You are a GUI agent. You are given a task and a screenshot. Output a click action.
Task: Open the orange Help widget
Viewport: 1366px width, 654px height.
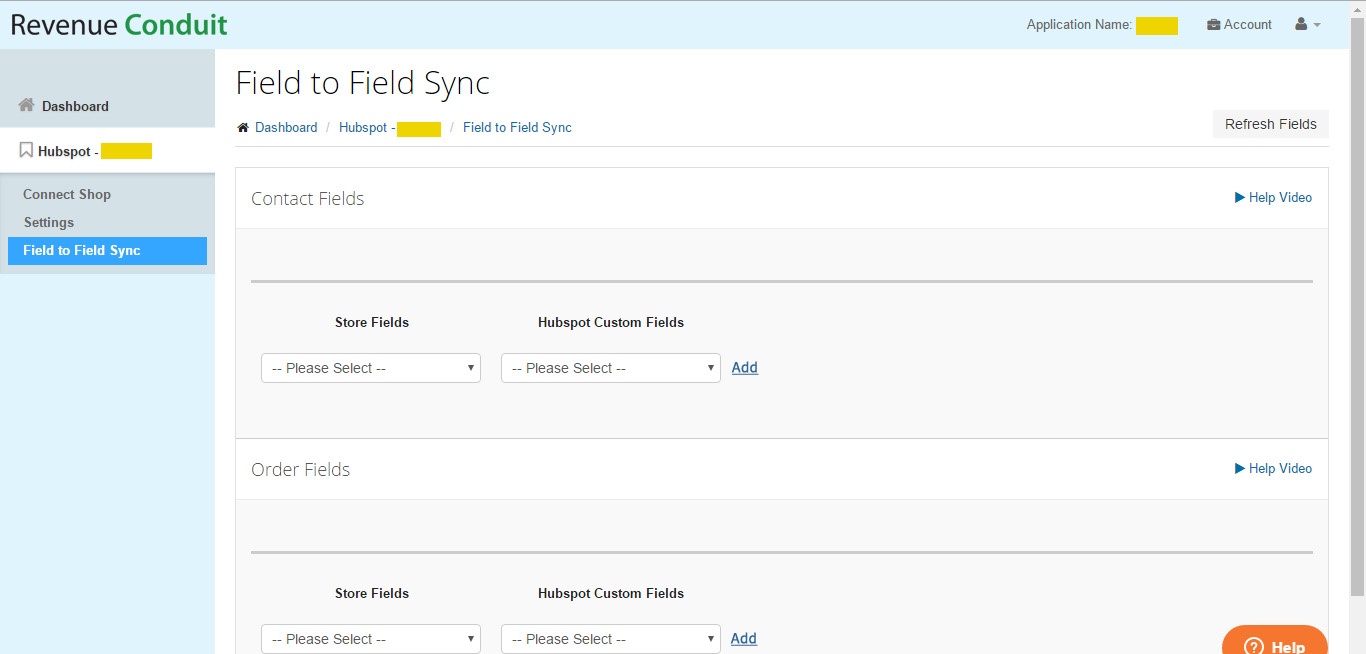click(1274, 644)
